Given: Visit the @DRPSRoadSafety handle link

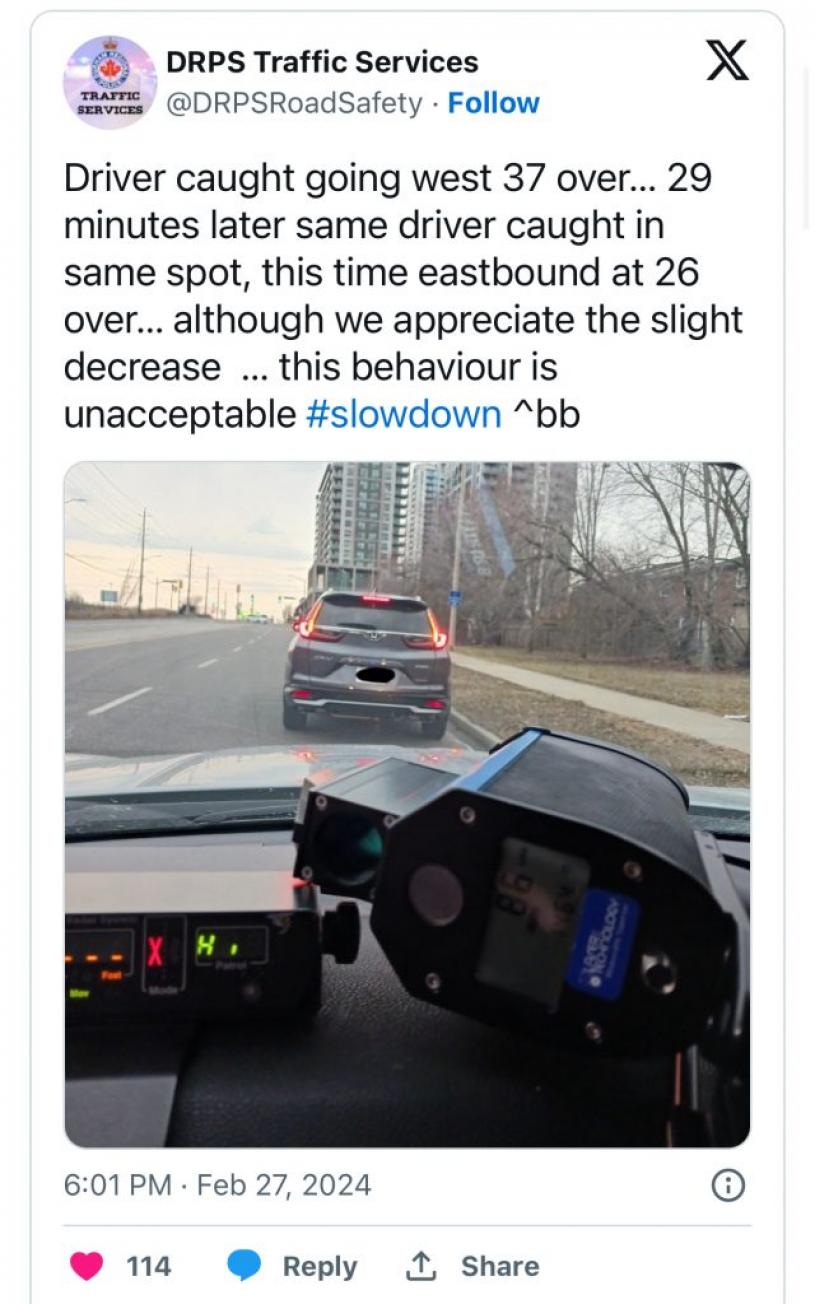Looking at the screenshot, I should pos(294,103).
